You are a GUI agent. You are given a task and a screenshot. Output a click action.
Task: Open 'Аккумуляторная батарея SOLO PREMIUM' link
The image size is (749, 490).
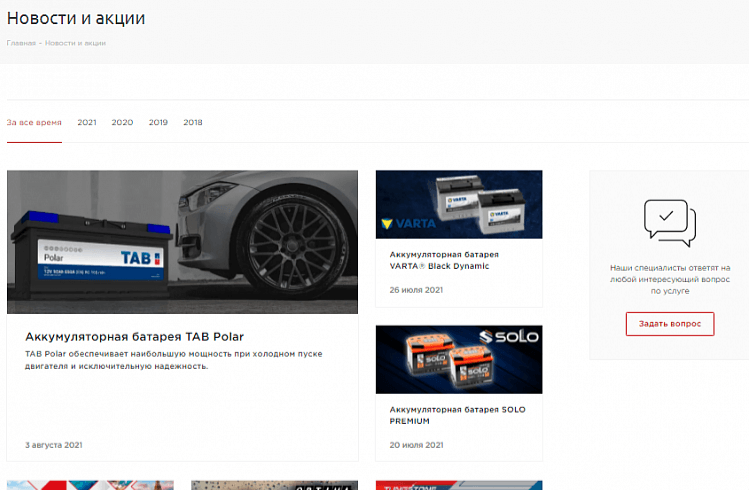coord(457,415)
